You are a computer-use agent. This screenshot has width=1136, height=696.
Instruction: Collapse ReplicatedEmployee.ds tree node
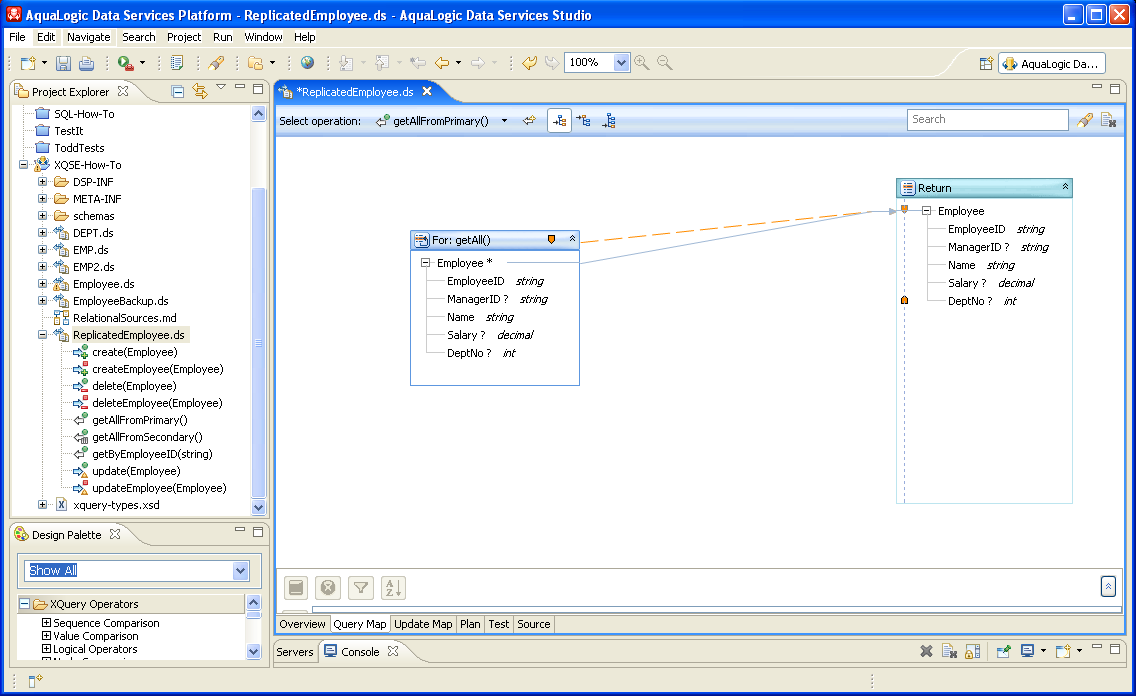(x=43, y=335)
